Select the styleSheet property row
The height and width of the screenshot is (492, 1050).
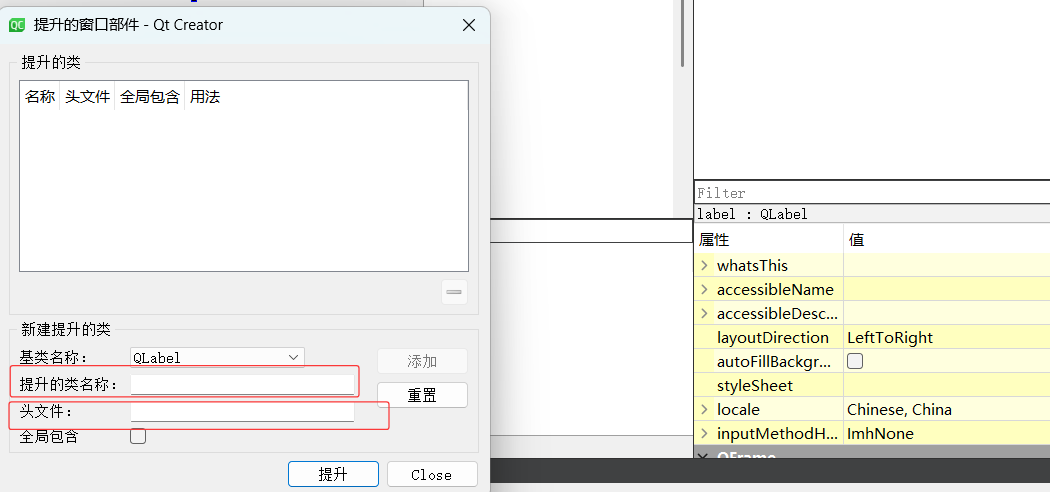click(872, 386)
